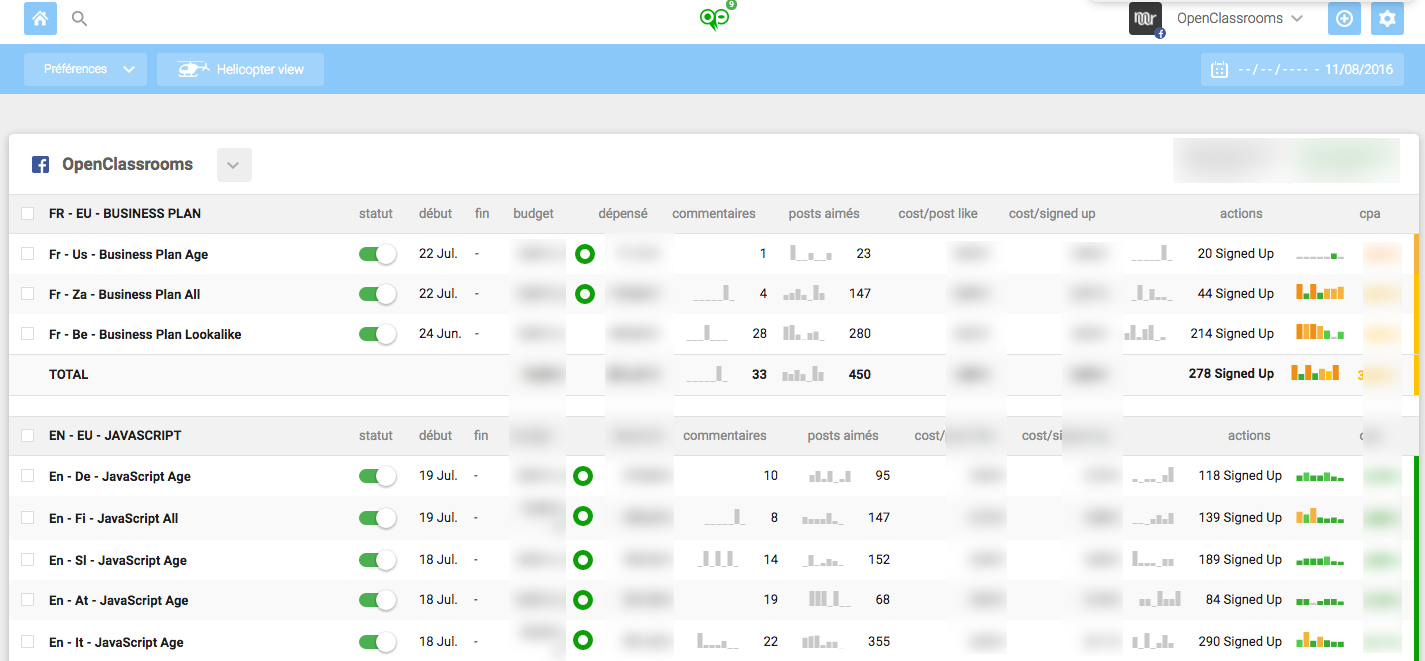Click green status circle for En - It row
This screenshot has width=1425, height=661.
point(583,640)
